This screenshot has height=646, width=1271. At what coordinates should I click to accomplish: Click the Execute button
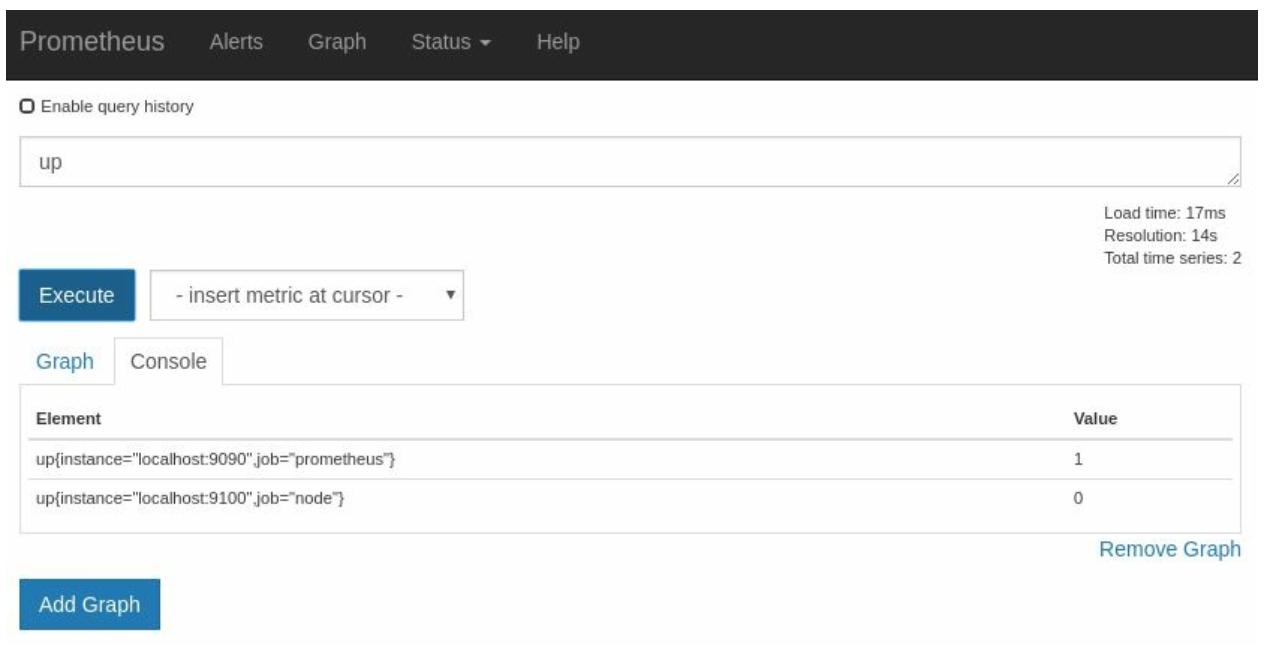(77, 295)
